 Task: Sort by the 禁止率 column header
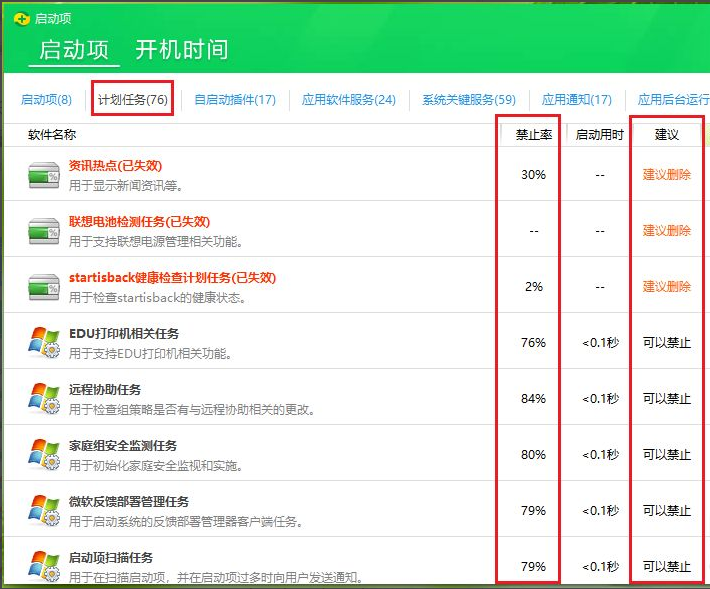[x=533, y=135]
